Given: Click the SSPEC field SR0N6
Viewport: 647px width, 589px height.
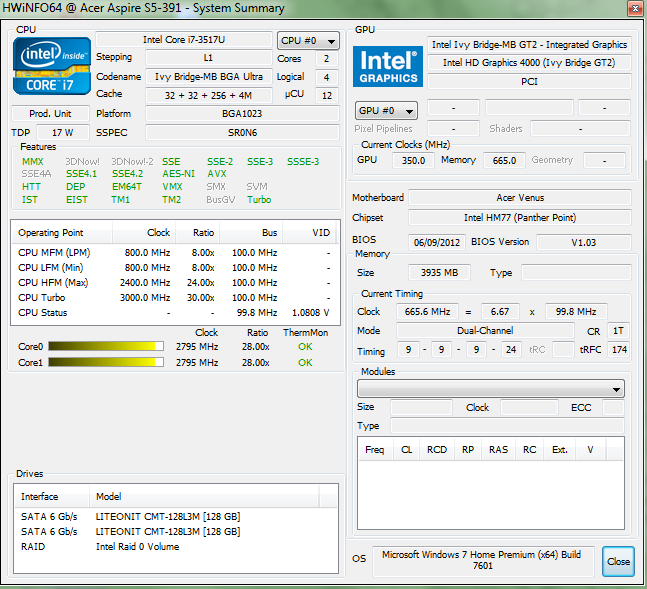Looking at the screenshot, I should [242, 132].
